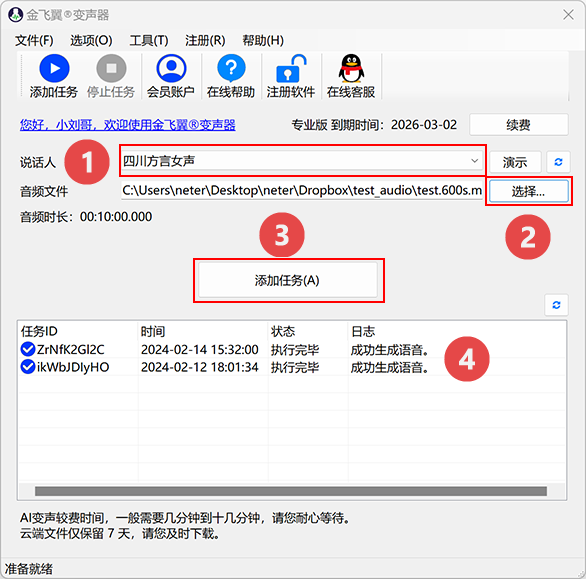Open the 工具(T) menu

pos(149,40)
